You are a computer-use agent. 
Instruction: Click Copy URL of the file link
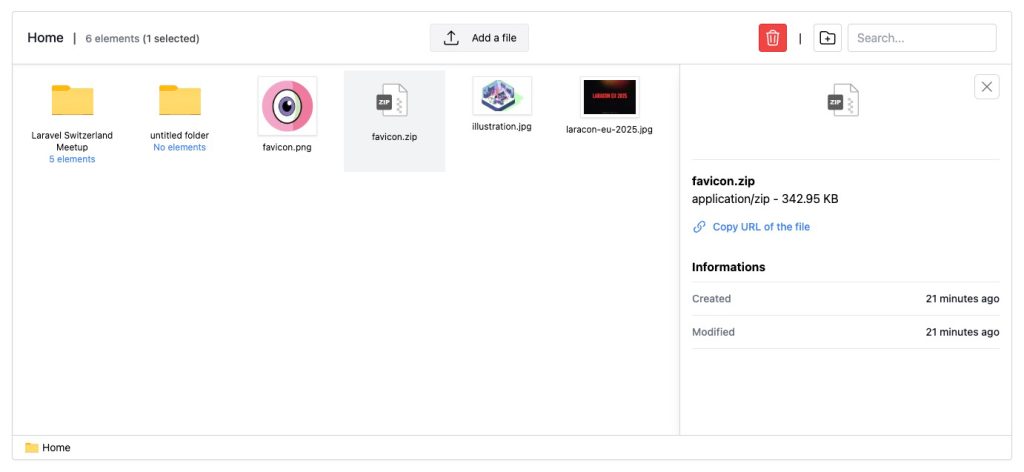(761, 227)
